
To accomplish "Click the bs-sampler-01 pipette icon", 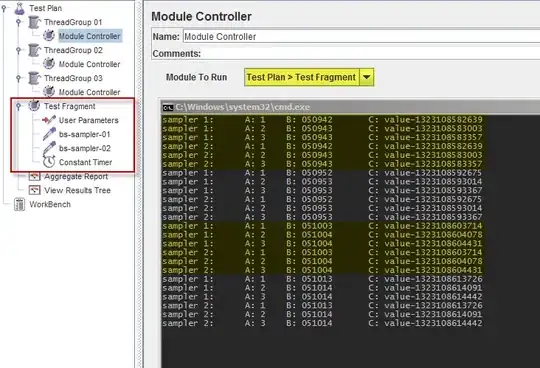I will pos(49,134).
